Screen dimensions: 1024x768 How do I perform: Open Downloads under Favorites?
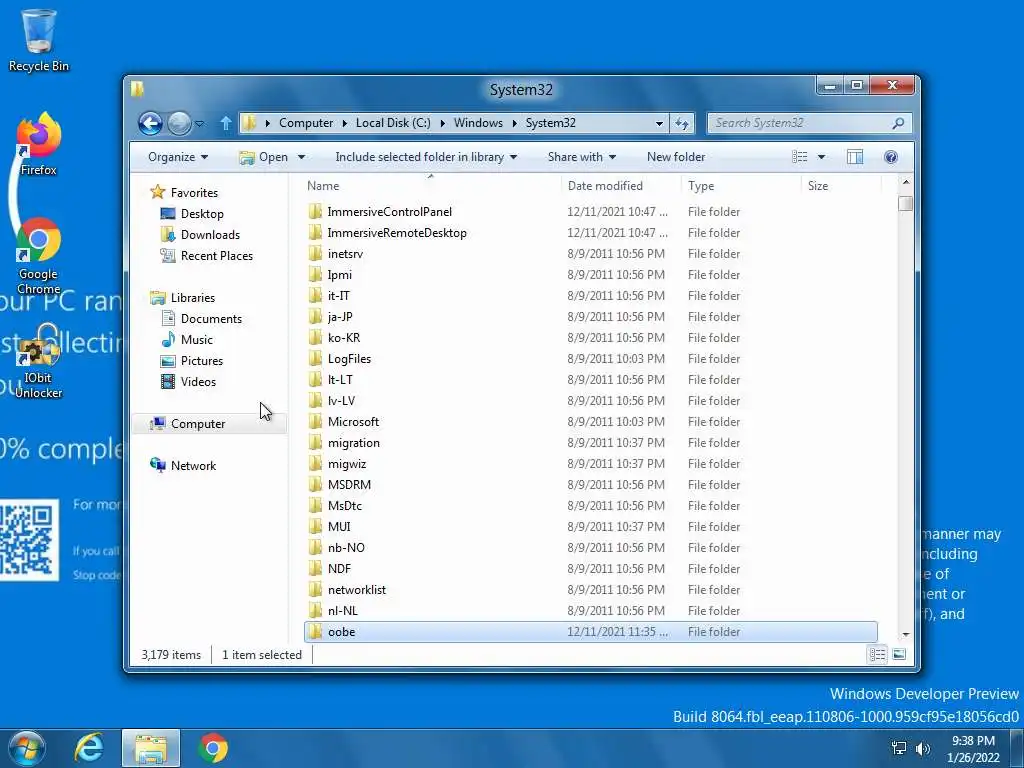point(210,234)
